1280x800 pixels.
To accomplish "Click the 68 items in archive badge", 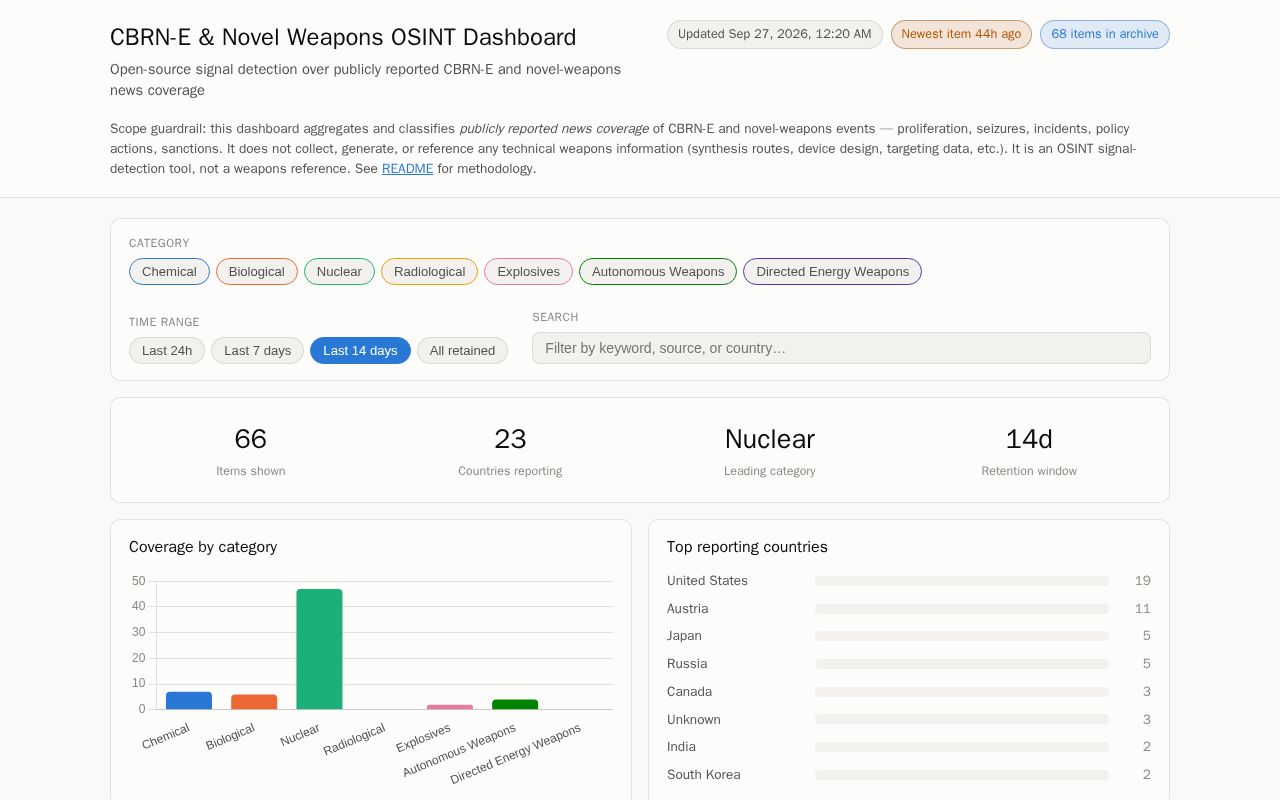I will [x=1105, y=34].
